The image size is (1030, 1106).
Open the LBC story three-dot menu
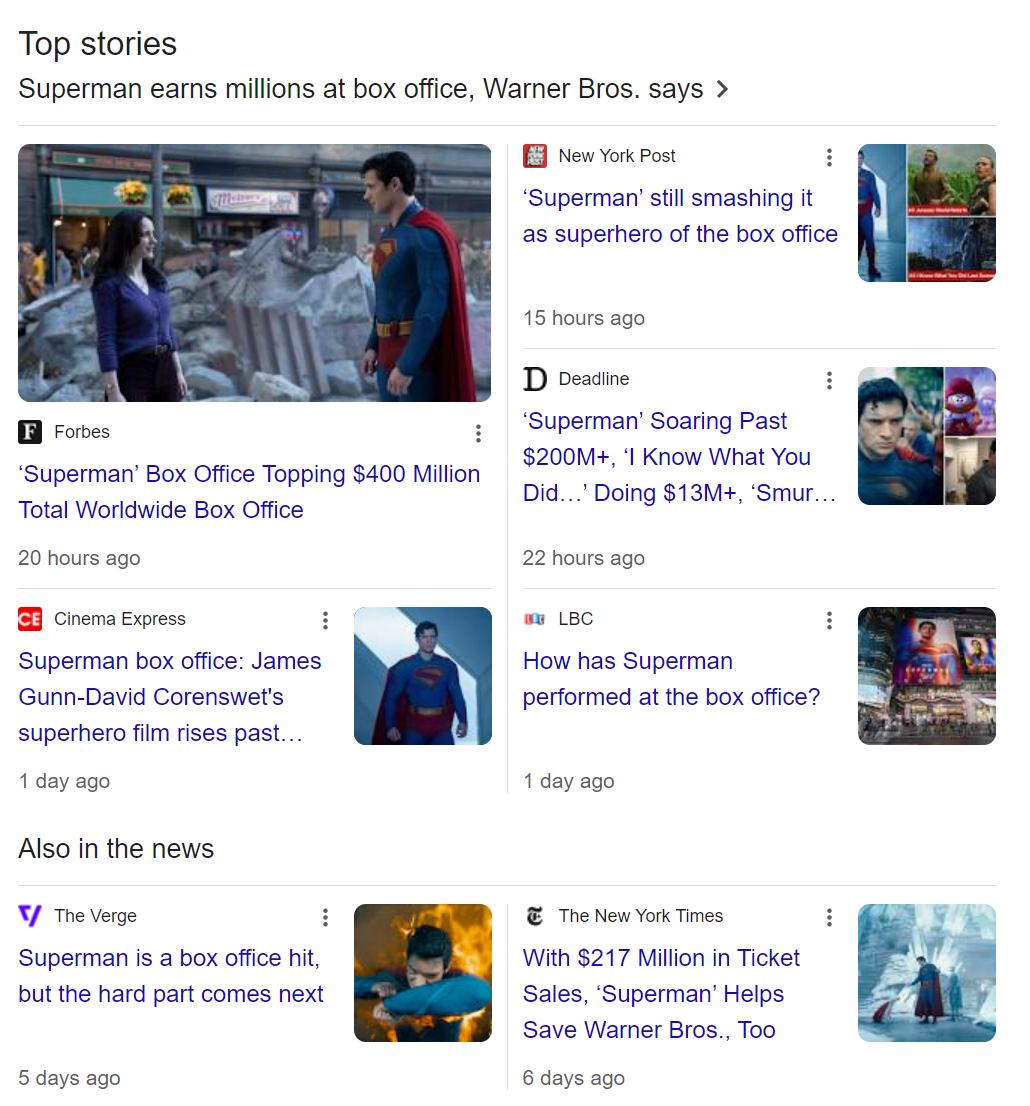pyautogui.click(x=830, y=620)
